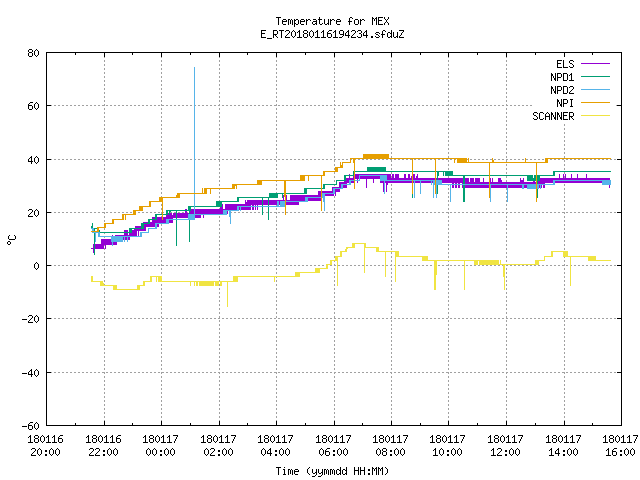Image resolution: width=640 pixels, height=480 pixels.
Task: Click the x-axis label 180116 22:00
Action: coord(103,446)
